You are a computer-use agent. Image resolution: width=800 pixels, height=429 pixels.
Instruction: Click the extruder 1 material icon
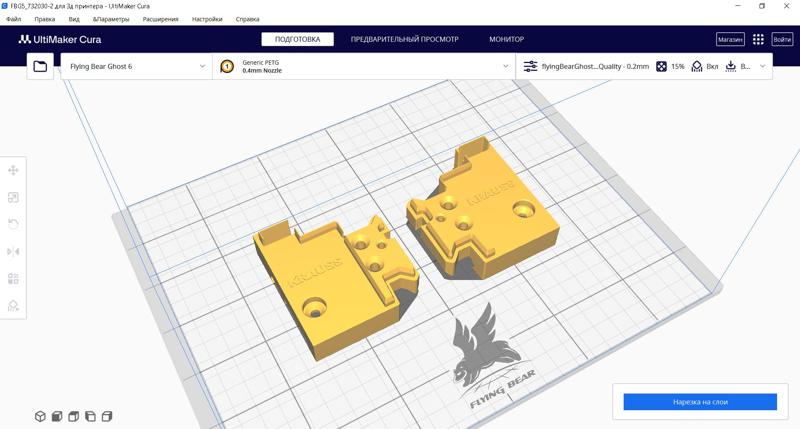point(227,66)
